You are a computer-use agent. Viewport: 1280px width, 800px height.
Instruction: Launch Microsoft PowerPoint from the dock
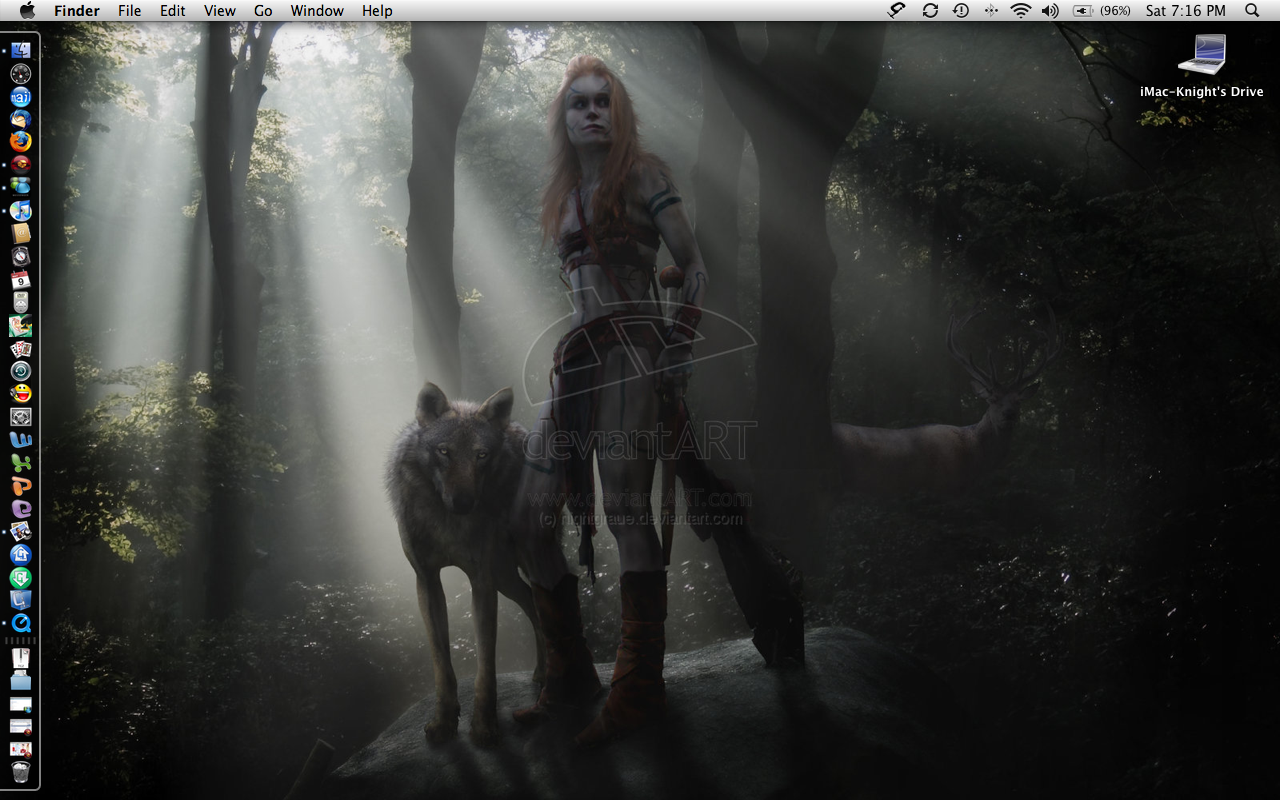21,486
